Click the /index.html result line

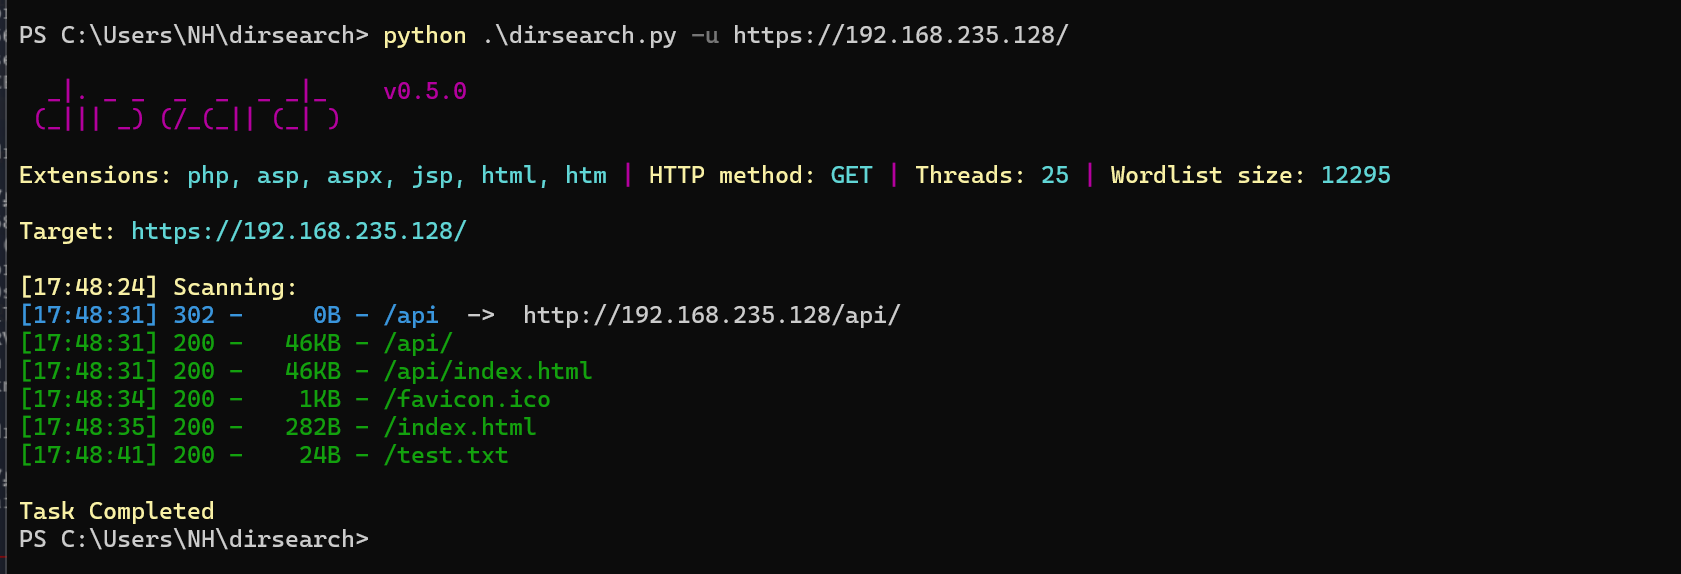pyautogui.click(x=278, y=427)
